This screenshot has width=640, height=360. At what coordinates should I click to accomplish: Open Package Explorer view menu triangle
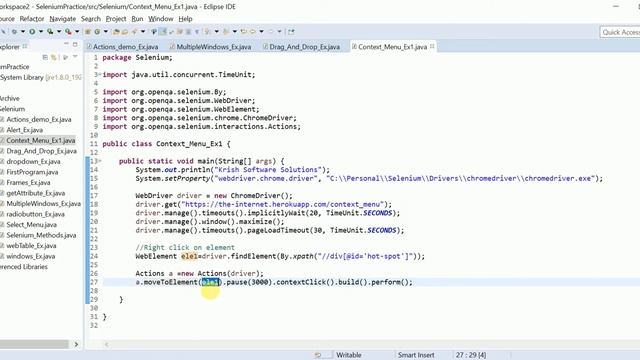pos(75,56)
